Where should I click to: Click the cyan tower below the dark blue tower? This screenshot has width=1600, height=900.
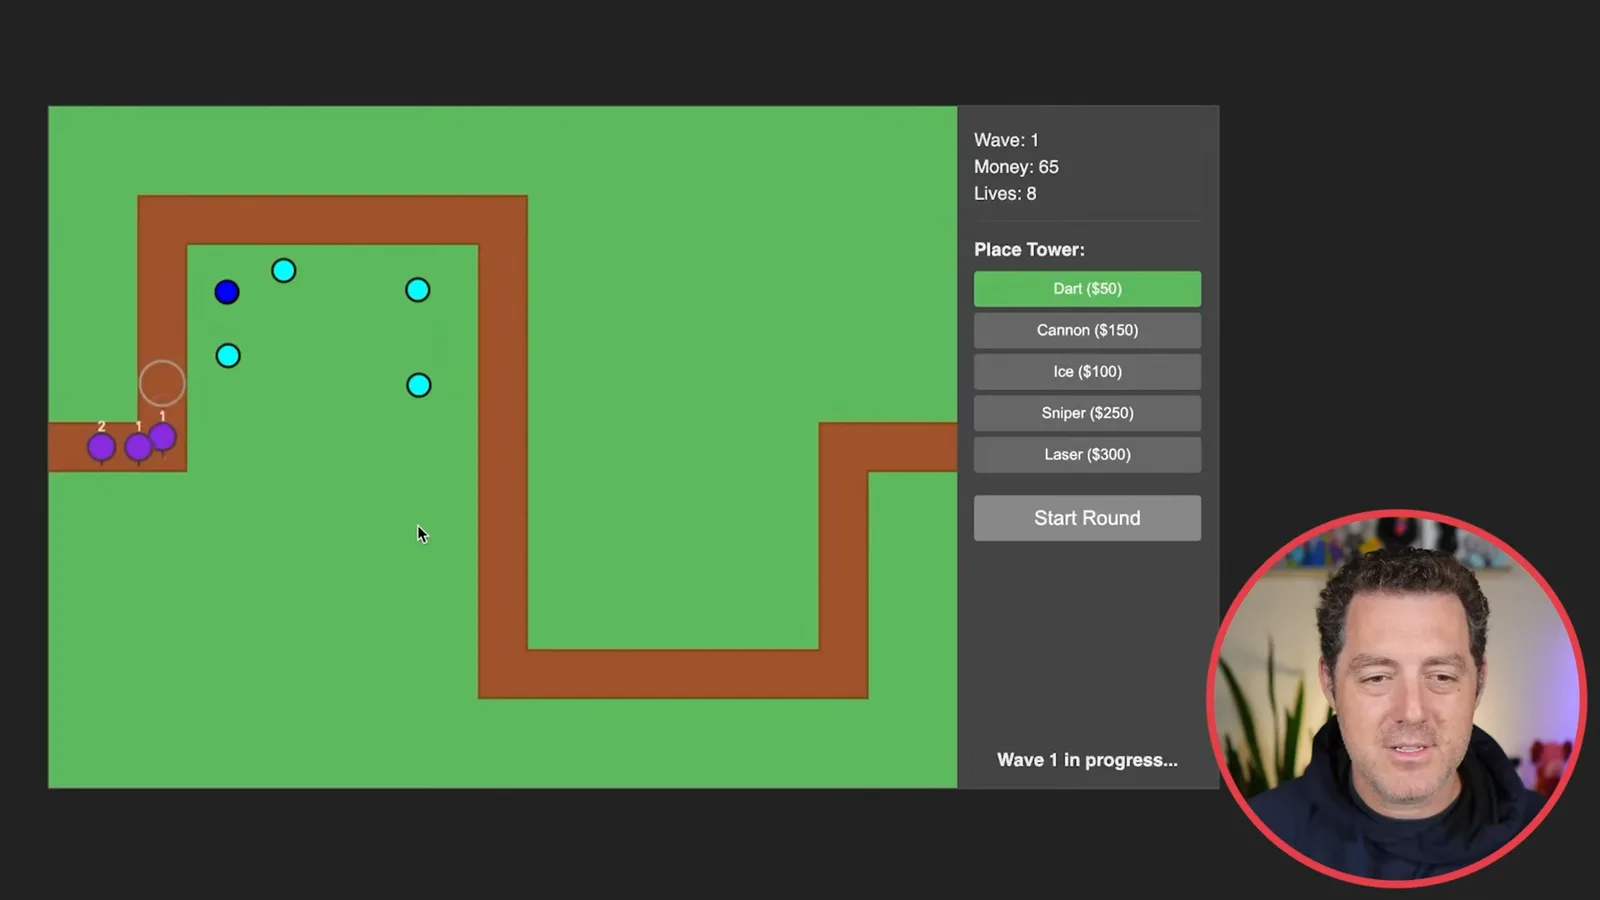228,356
